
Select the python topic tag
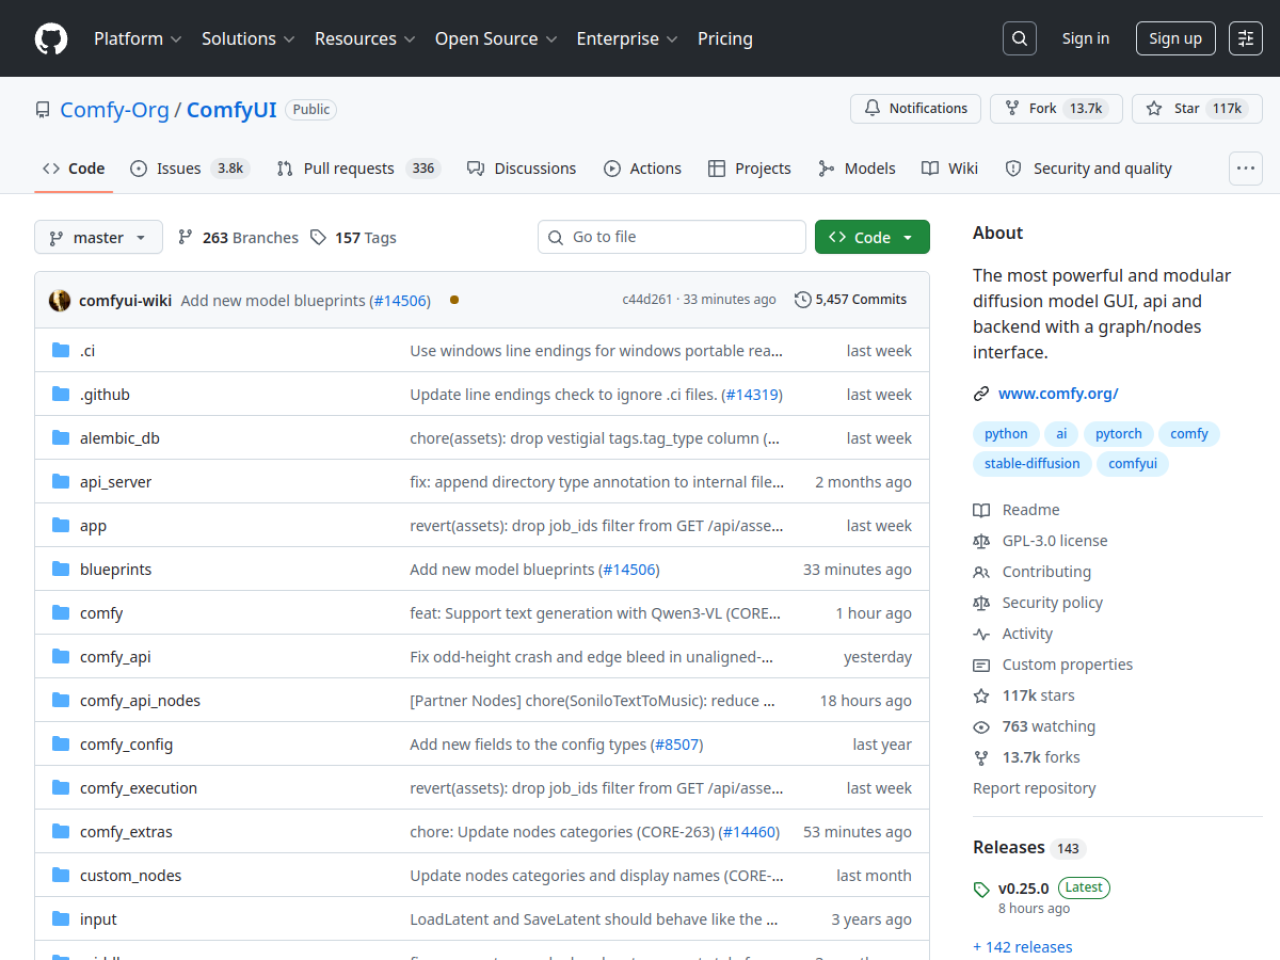pos(1006,434)
